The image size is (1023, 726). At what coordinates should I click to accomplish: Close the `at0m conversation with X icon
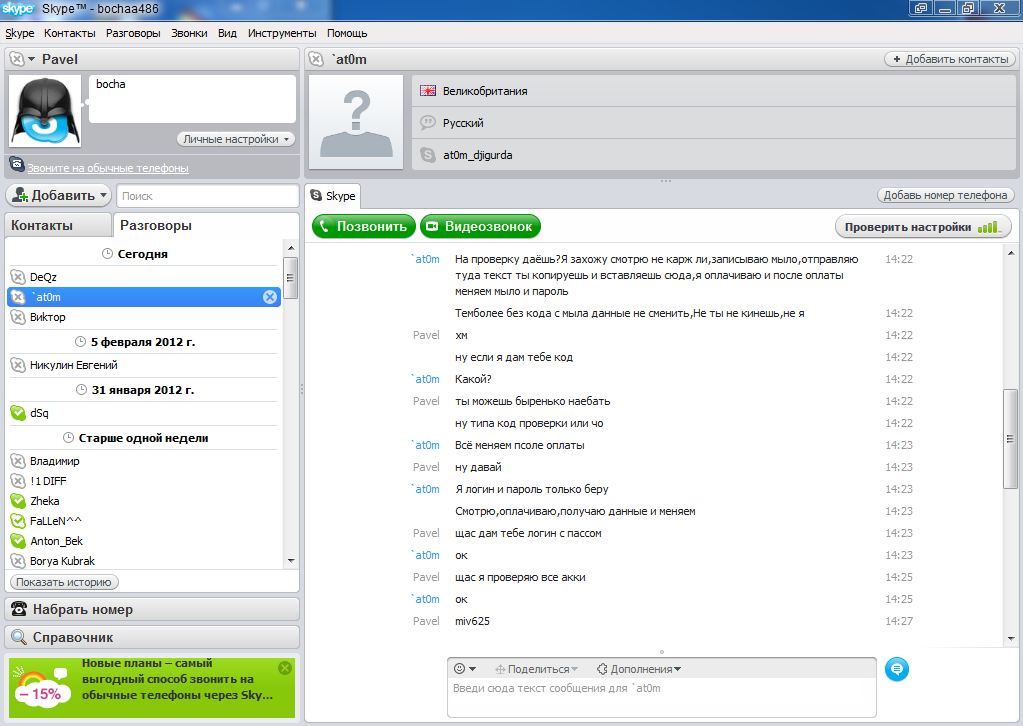click(x=269, y=297)
